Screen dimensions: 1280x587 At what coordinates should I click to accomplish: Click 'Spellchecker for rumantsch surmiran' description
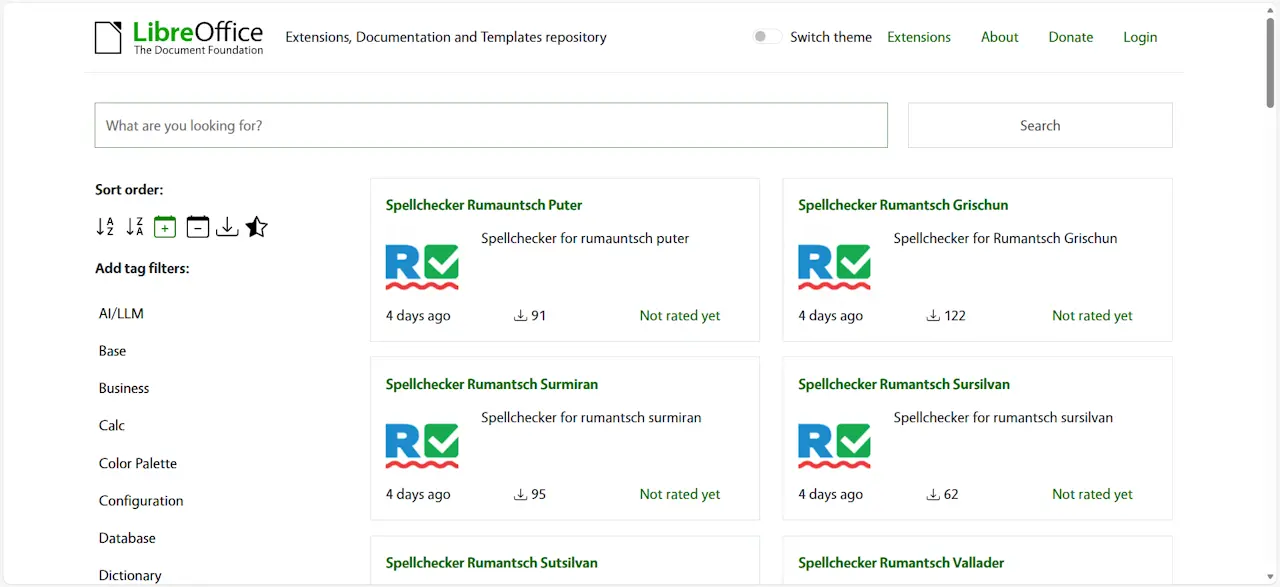(591, 417)
